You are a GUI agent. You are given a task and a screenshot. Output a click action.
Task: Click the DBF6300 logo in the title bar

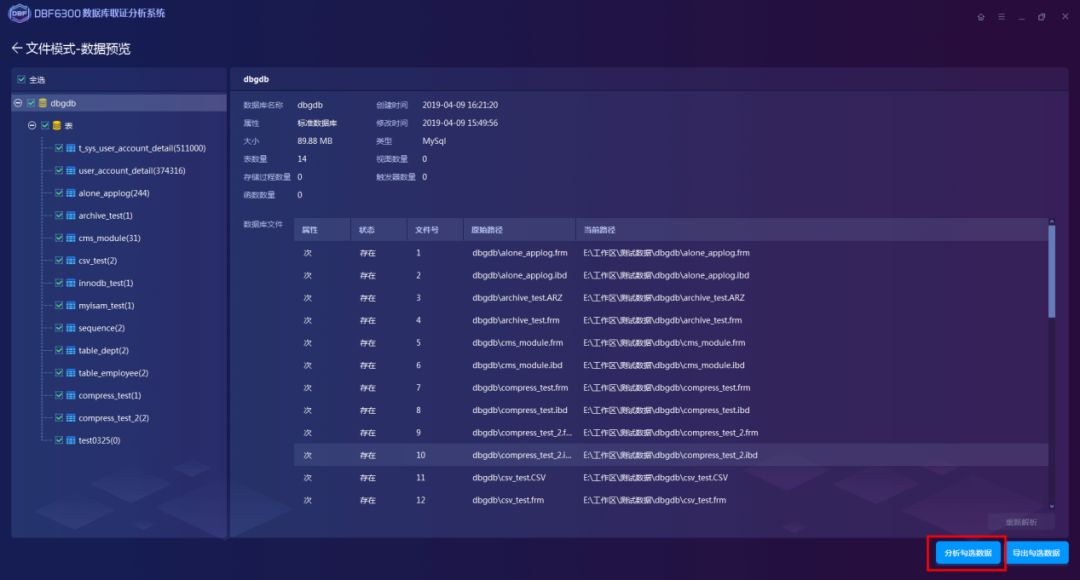[x=19, y=13]
